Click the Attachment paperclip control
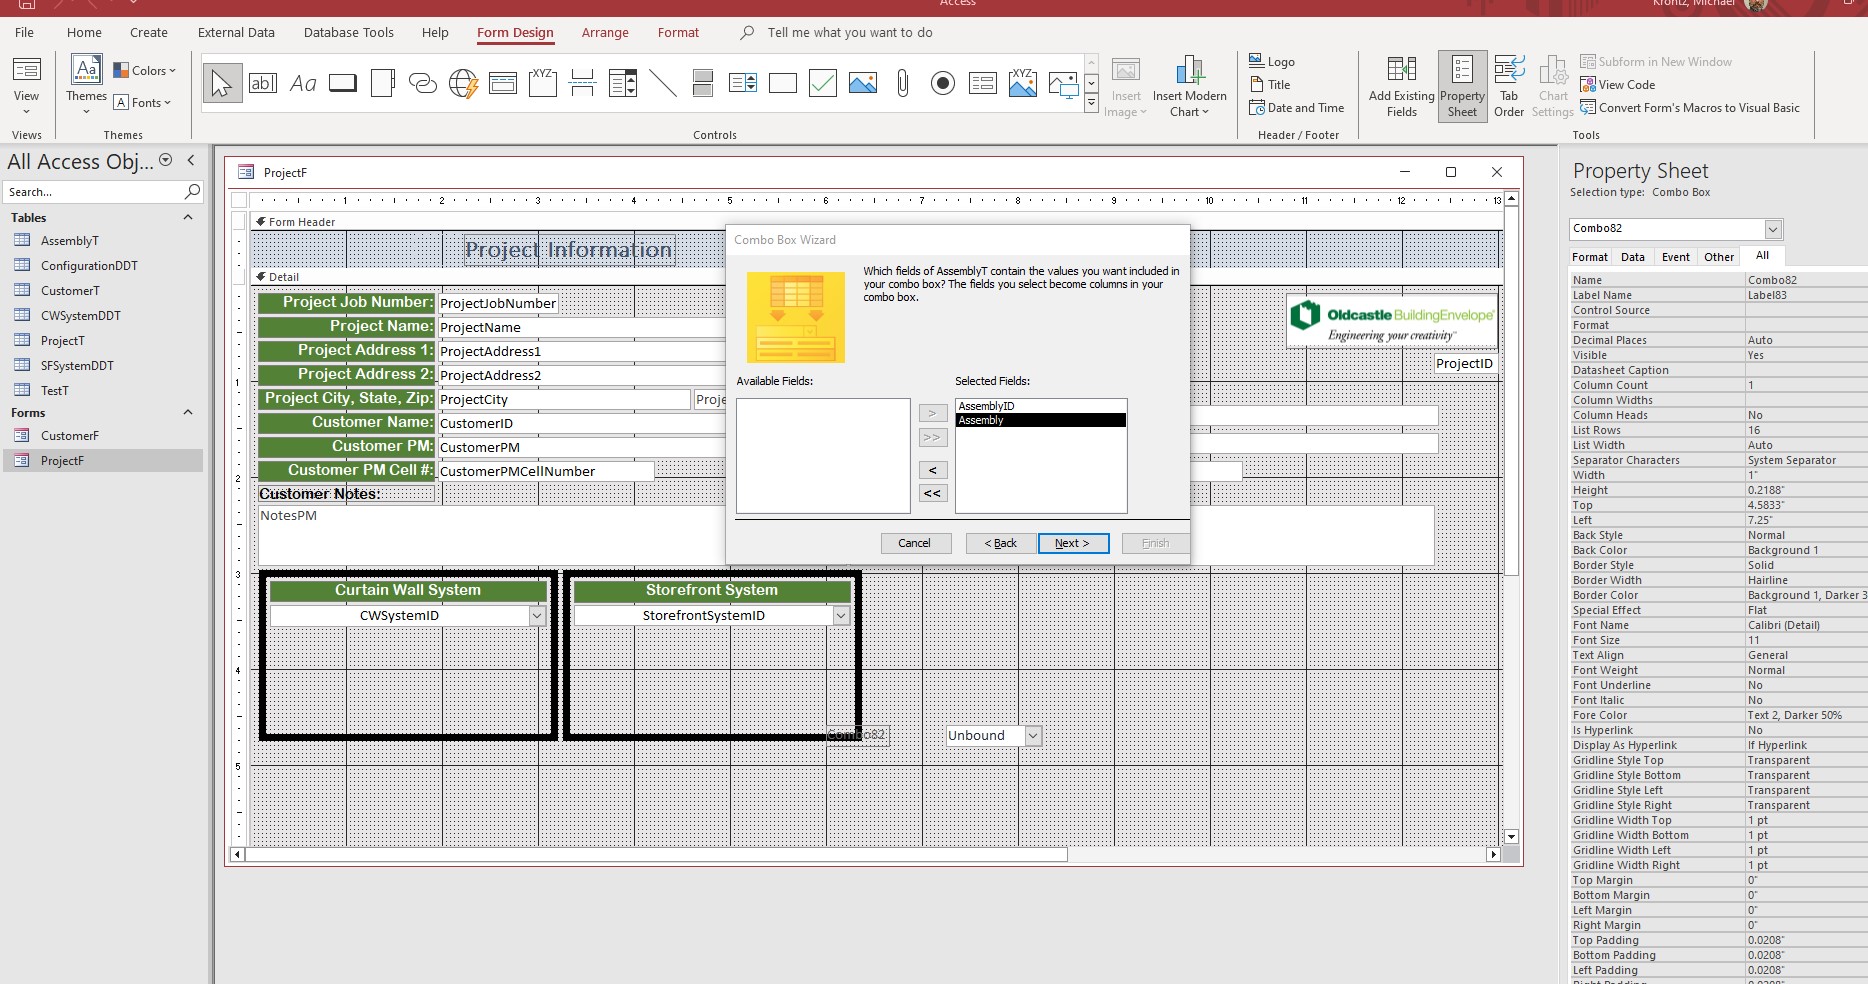Image resolution: width=1868 pixels, height=984 pixels. point(902,84)
